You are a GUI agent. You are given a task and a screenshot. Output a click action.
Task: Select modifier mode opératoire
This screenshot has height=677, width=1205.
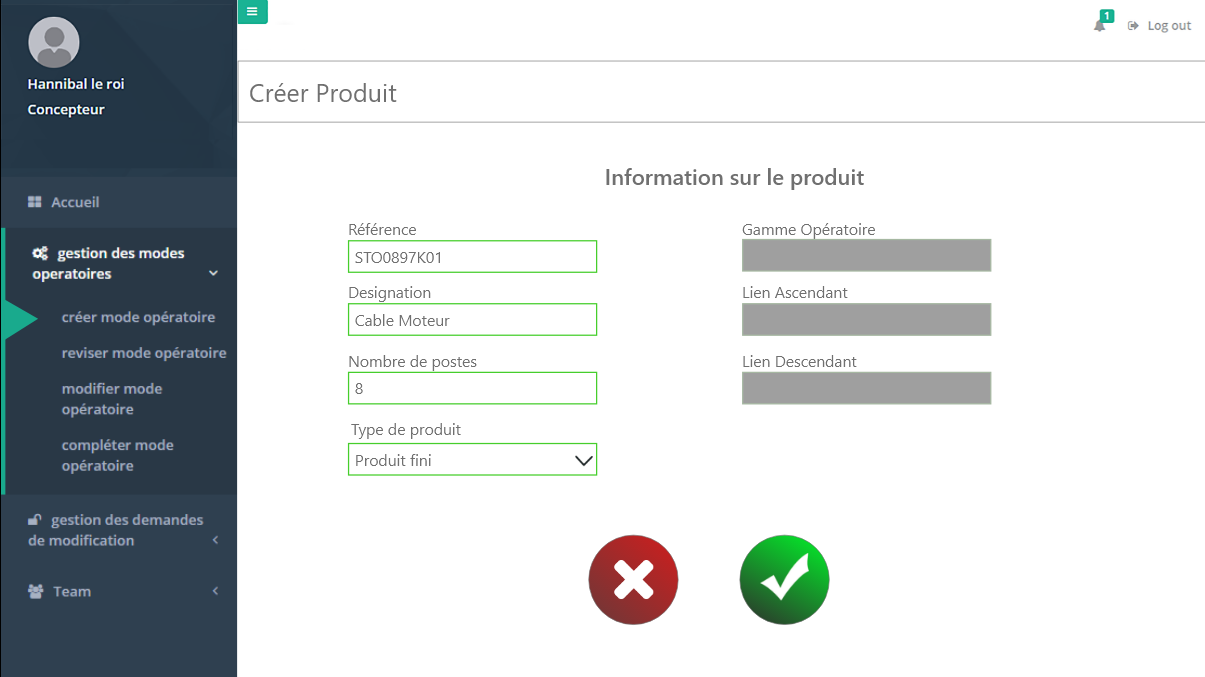coord(112,399)
